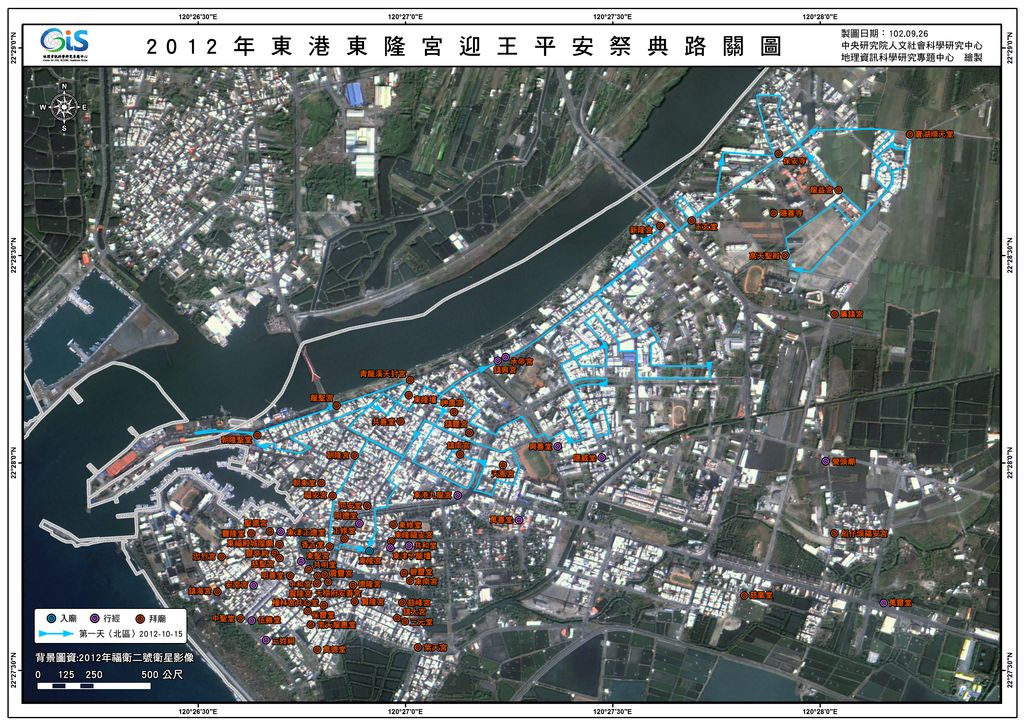
Task: Select the orange 拜廟 legend symbol
Action: coord(140,617)
